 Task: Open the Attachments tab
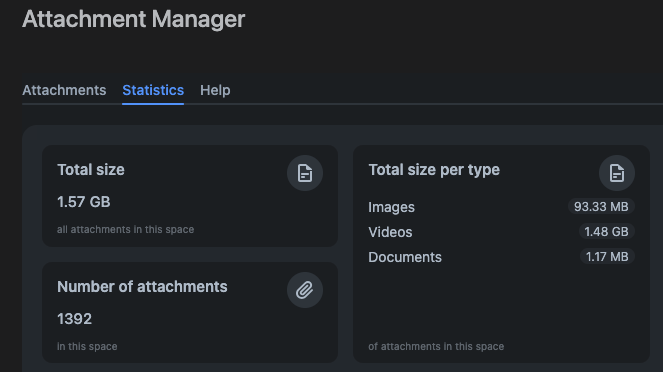click(64, 90)
